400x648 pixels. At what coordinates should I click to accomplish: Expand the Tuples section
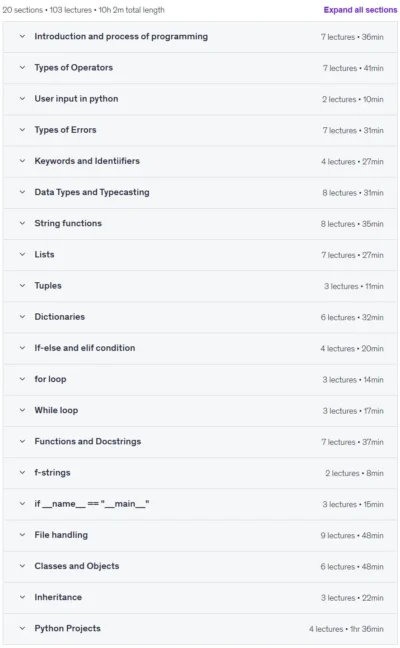pos(200,286)
